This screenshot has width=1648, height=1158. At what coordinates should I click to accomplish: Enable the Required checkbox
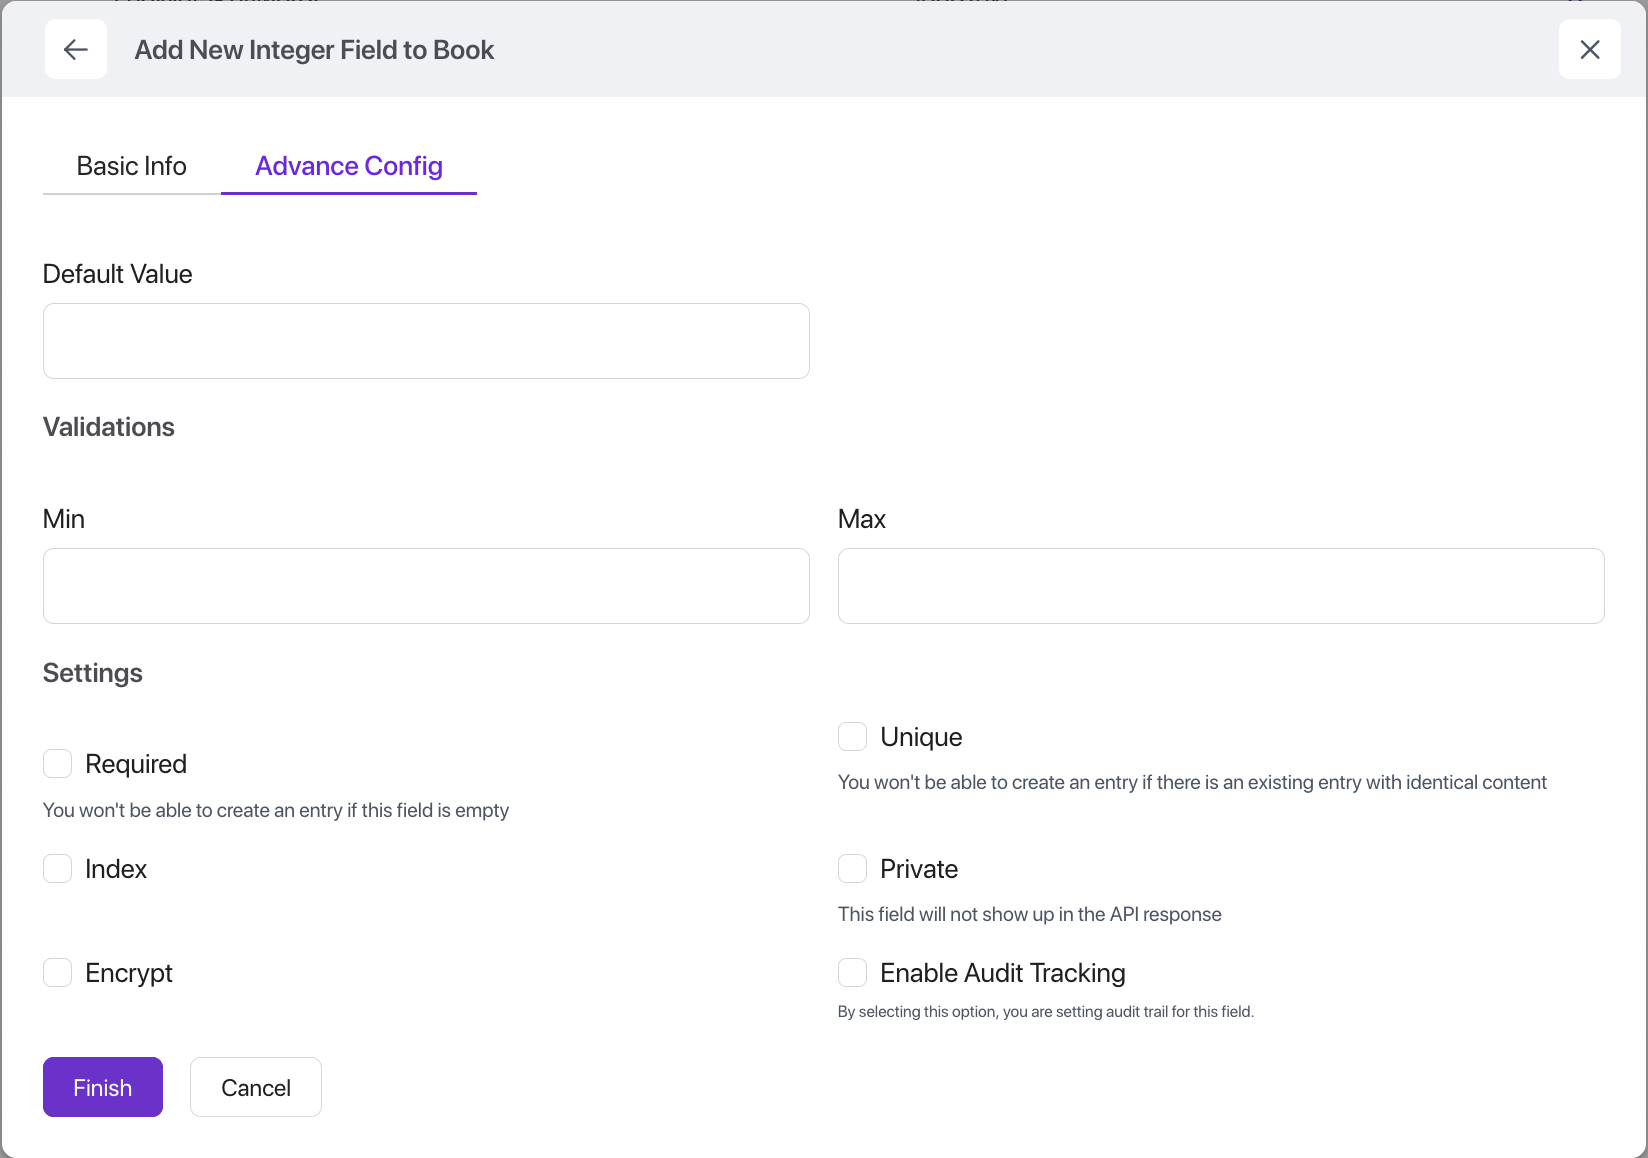coord(58,764)
